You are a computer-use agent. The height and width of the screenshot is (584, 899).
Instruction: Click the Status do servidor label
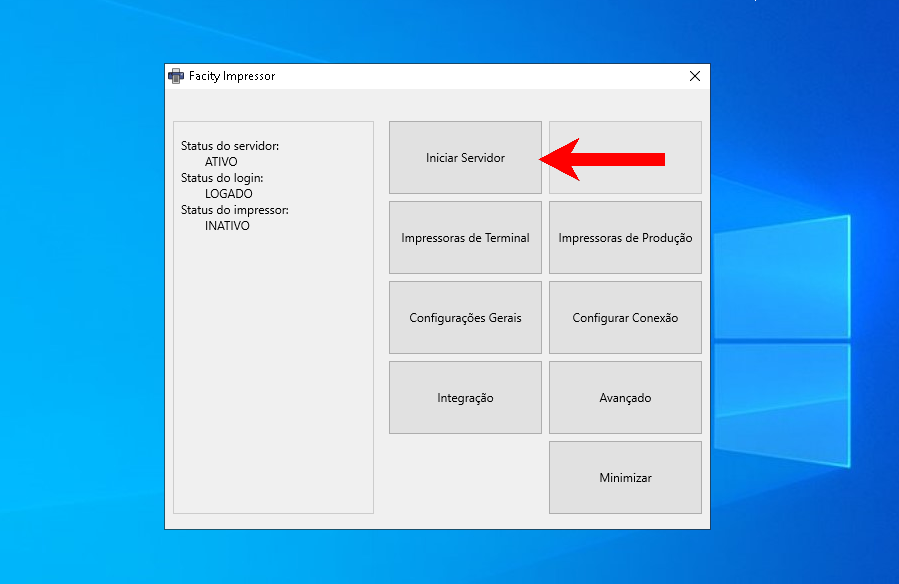[x=230, y=146]
